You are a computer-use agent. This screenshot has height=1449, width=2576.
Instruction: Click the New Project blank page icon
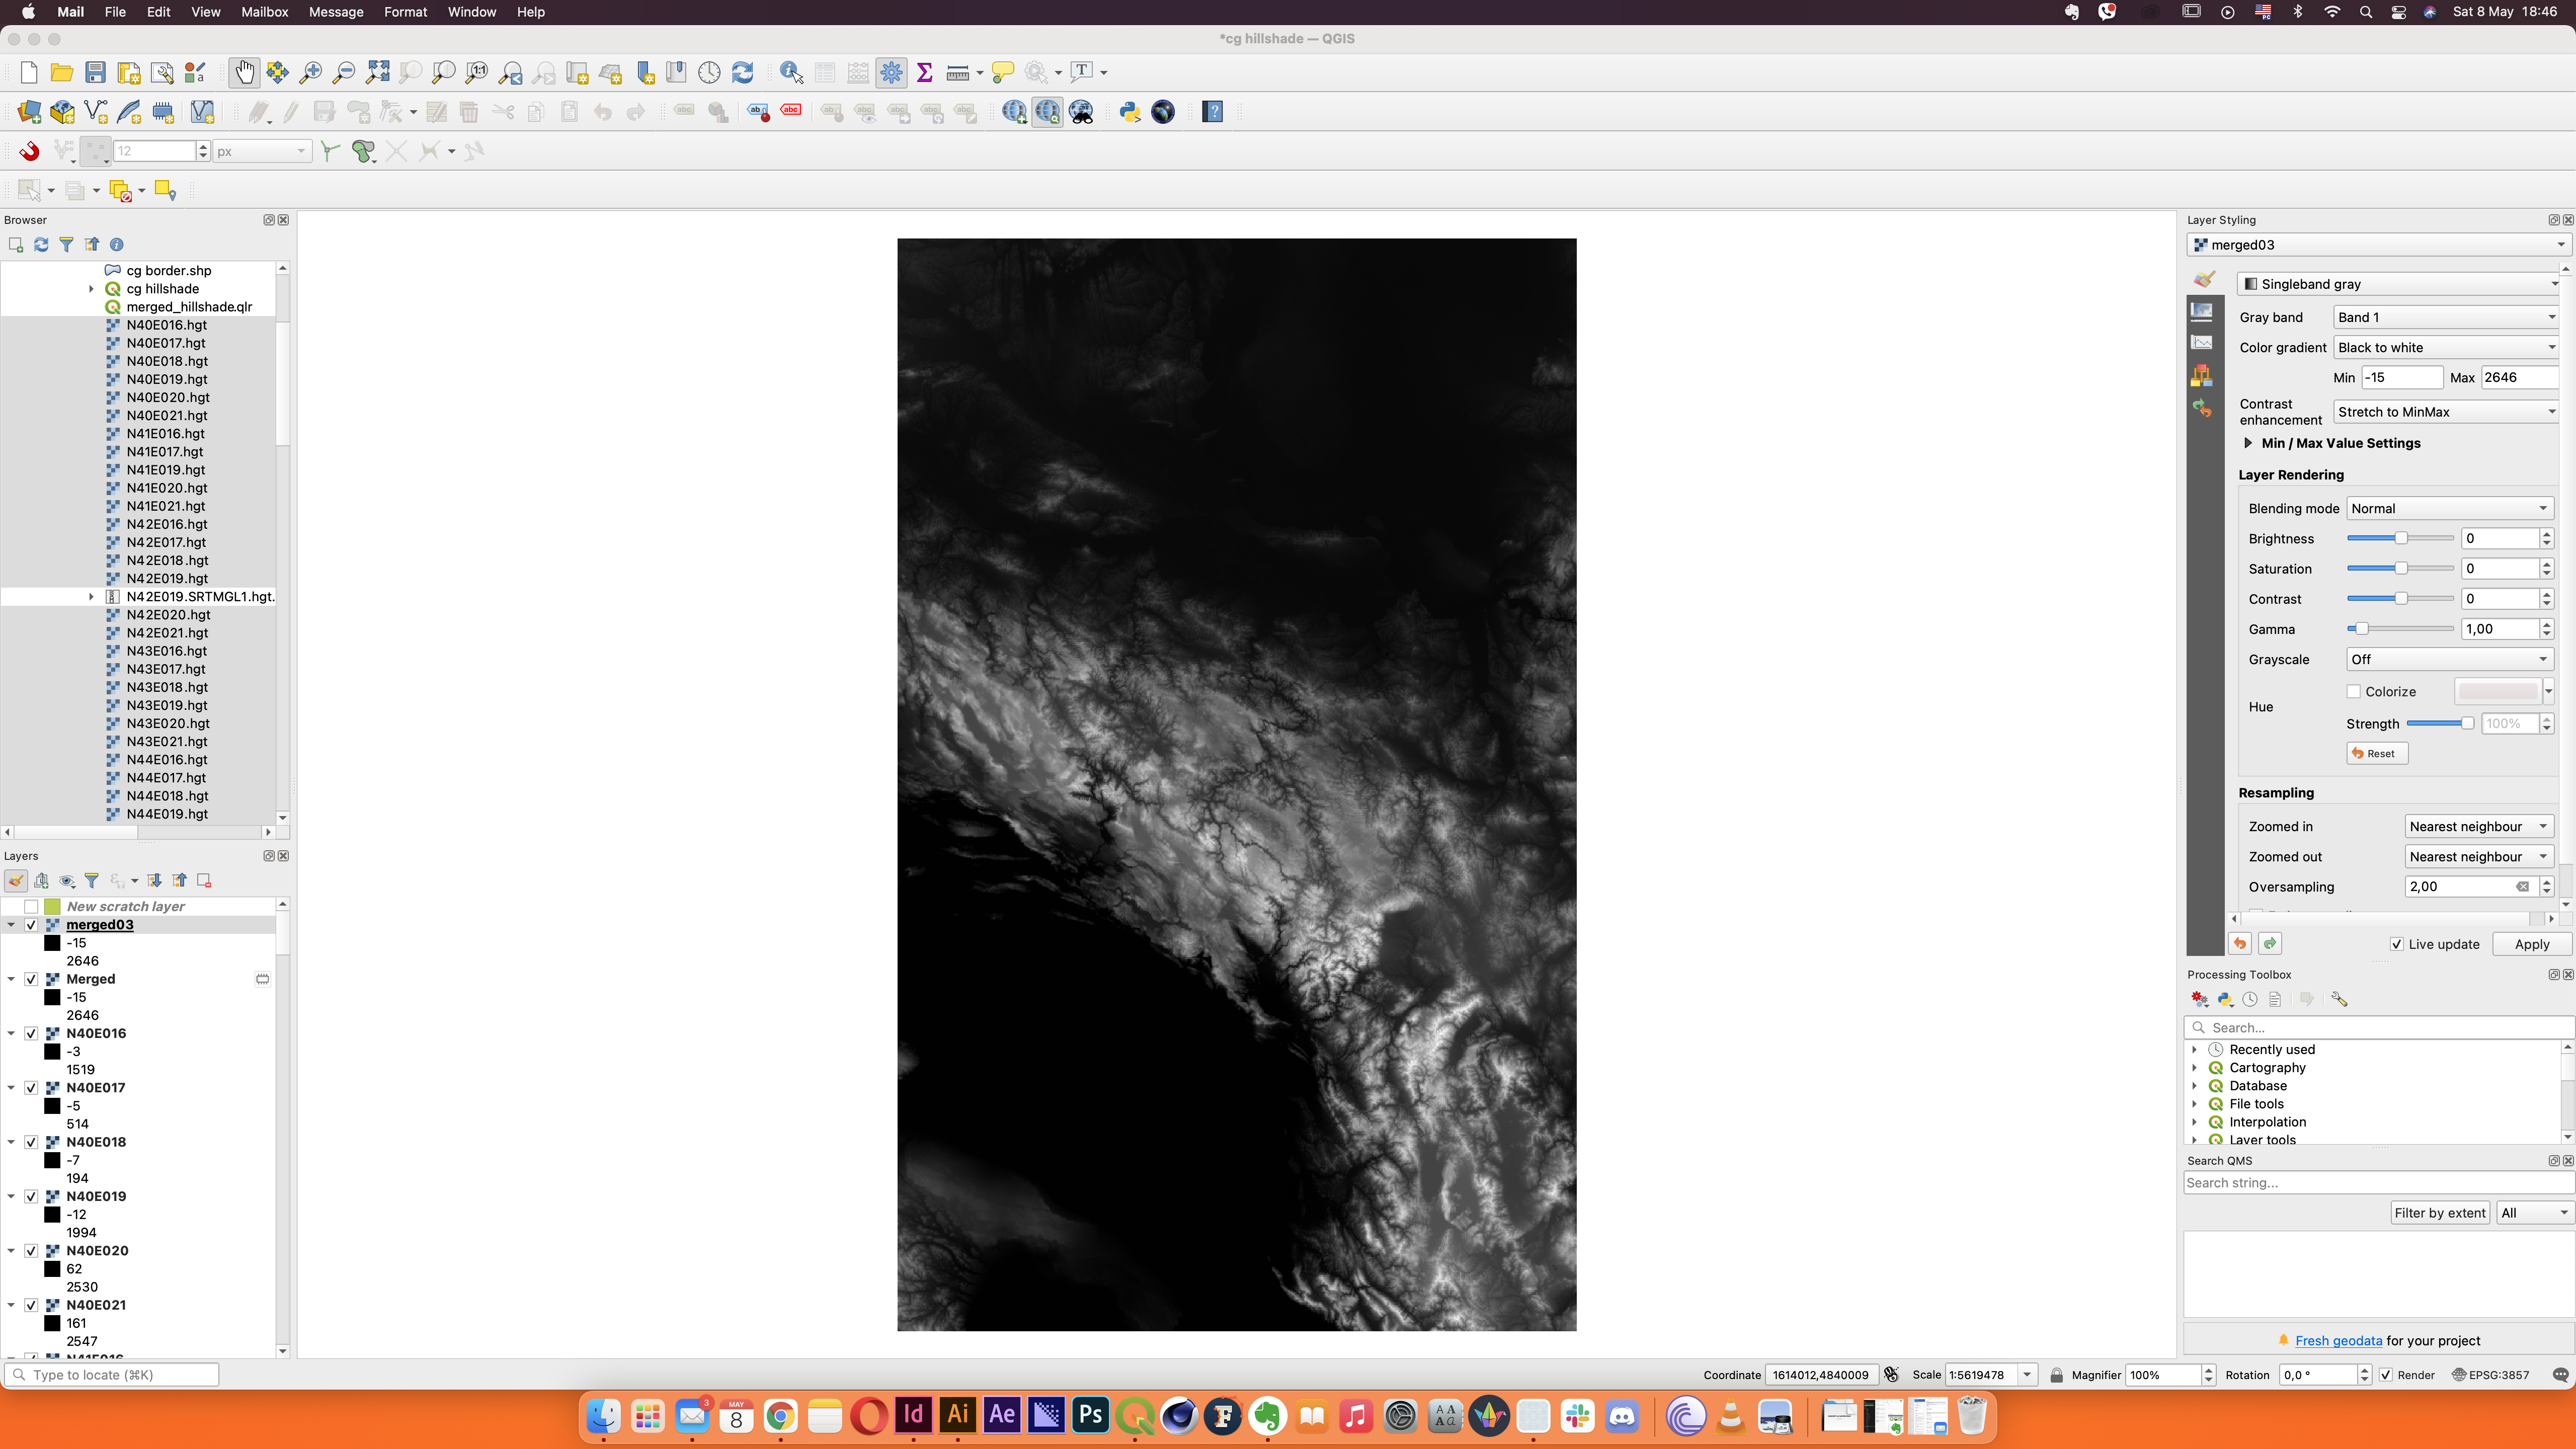(29, 72)
